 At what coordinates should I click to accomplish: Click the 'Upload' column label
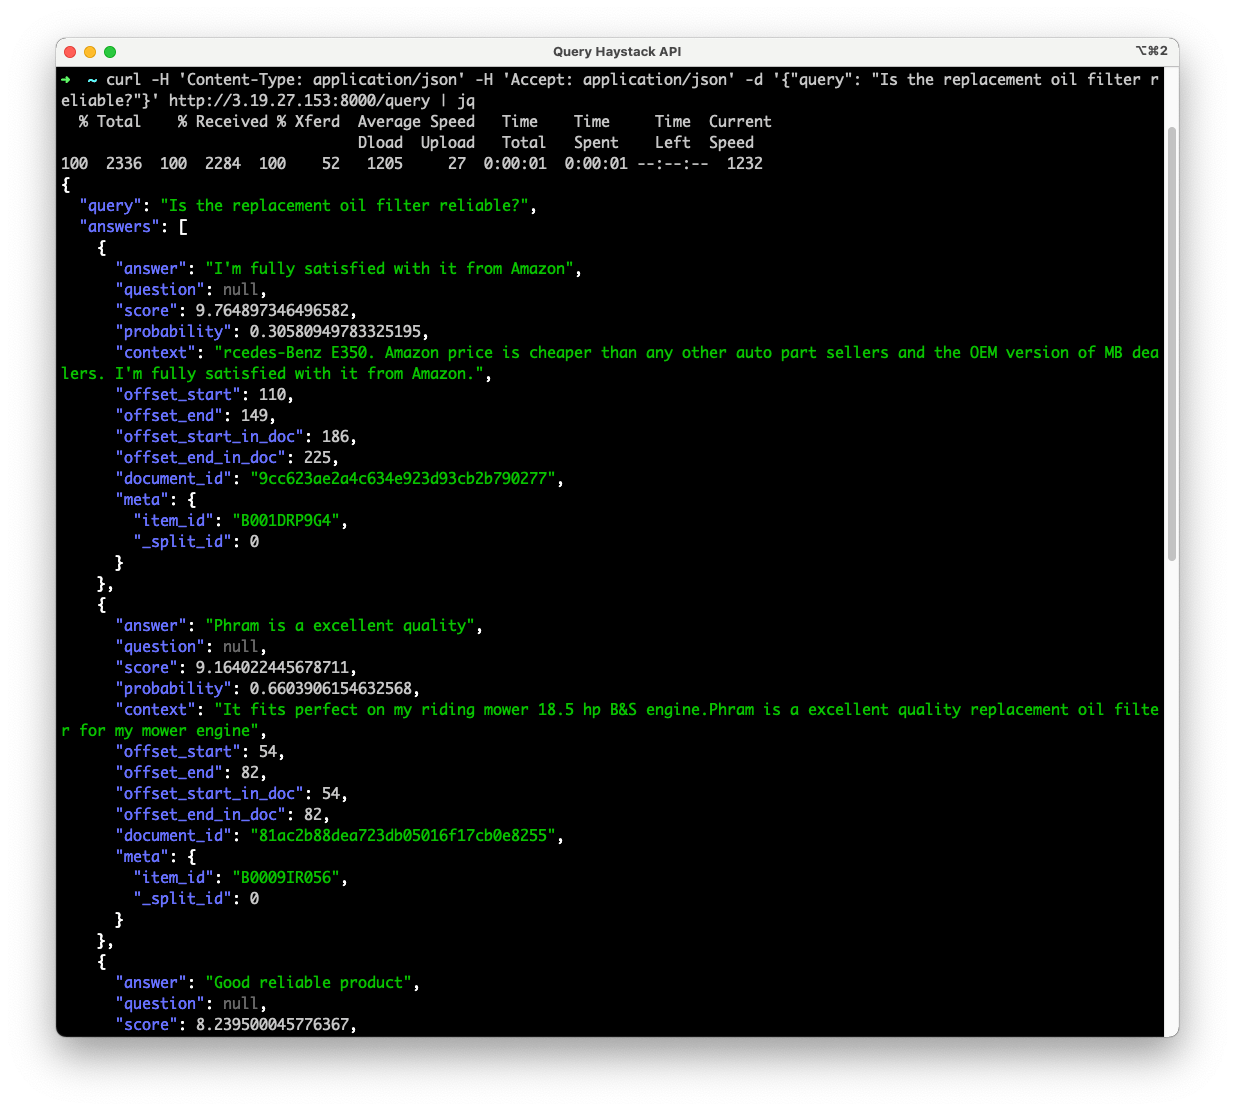pos(448,143)
